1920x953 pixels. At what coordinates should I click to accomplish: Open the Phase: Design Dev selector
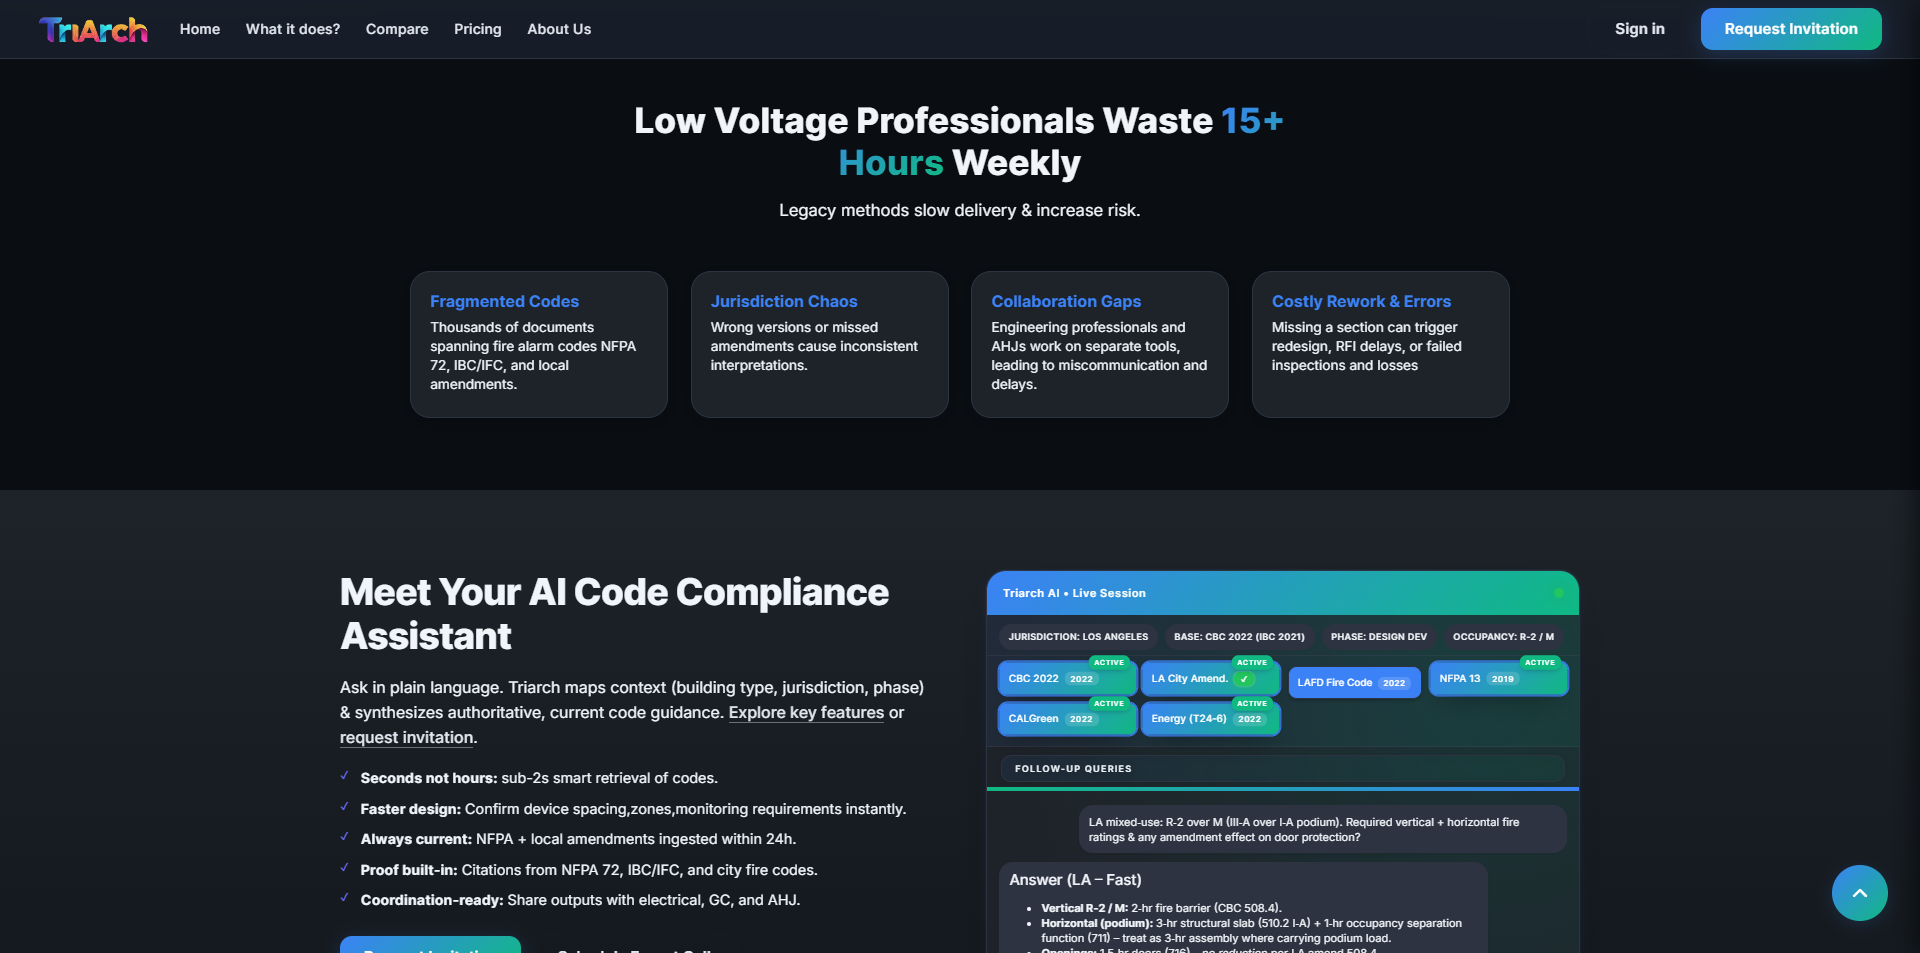(1378, 637)
